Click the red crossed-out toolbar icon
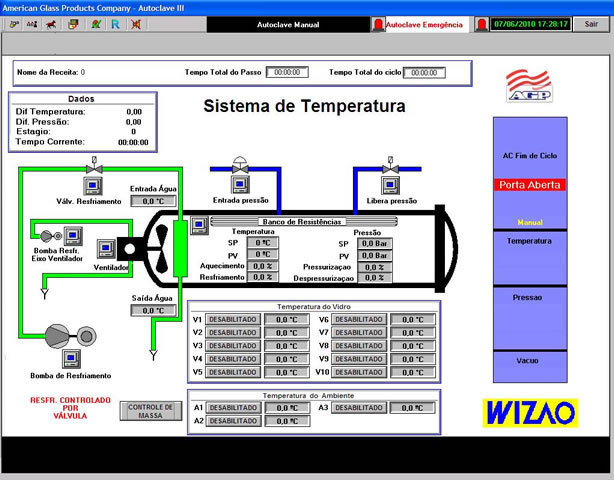 point(136,24)
